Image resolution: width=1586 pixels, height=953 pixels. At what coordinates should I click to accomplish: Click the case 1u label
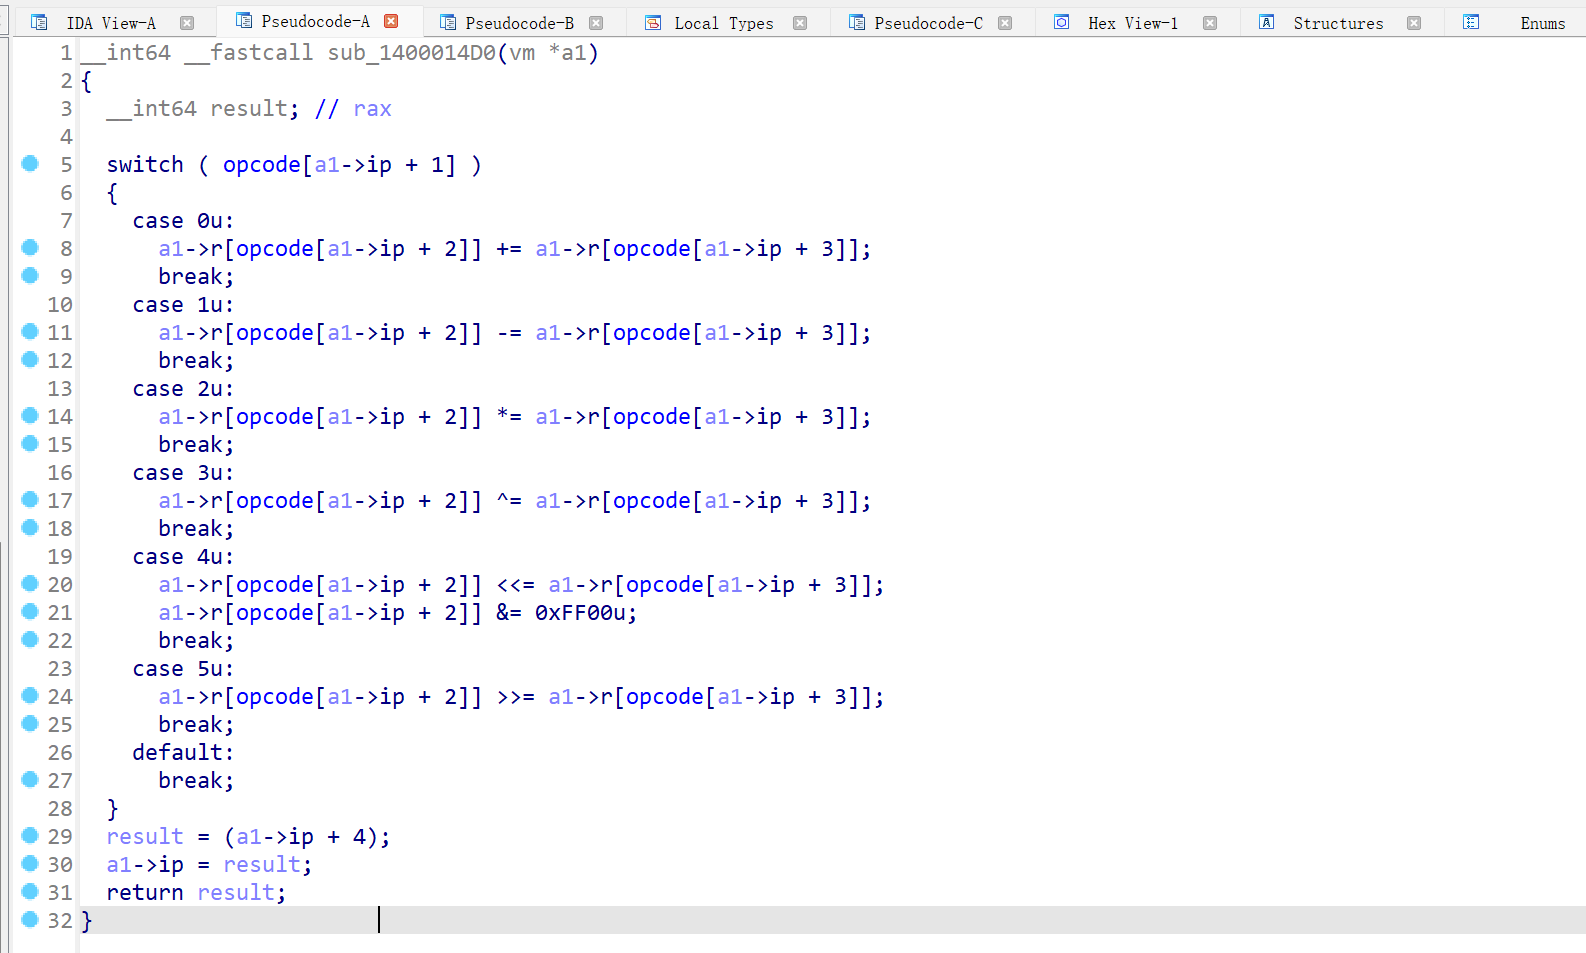coord(183,304)
